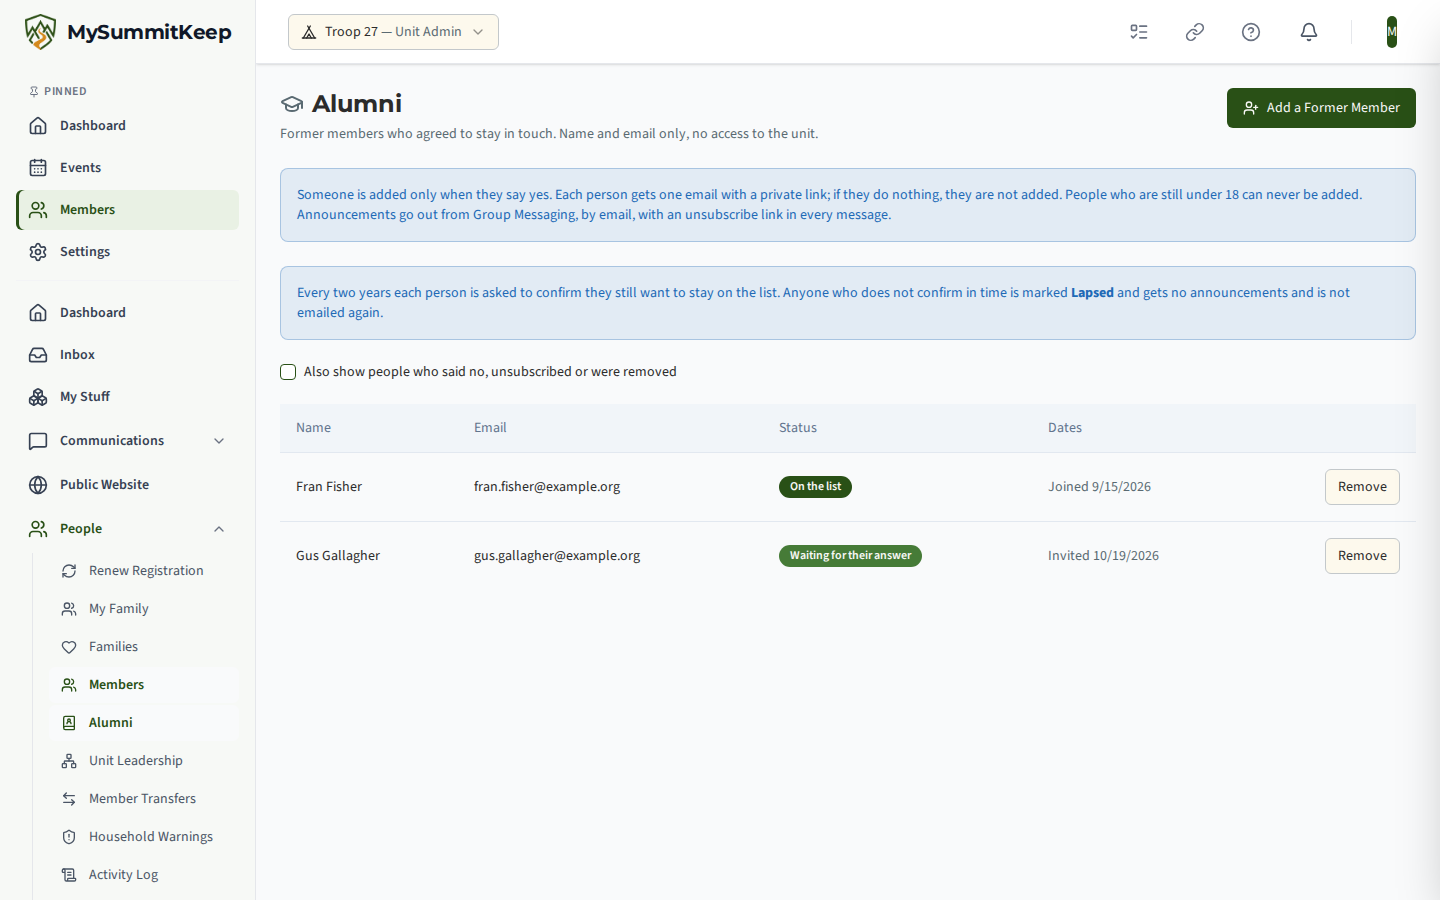The height and width of the screenshot is (900, 1440).
Task: Open Settings gear in the sidebar
Action: click(38, 252)
